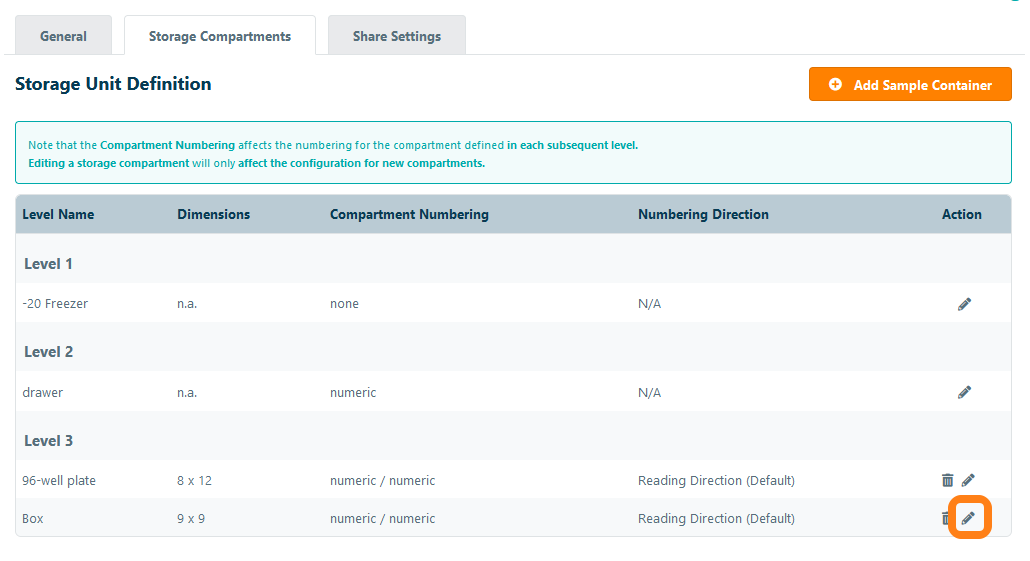
Task: Click the Level 3 group heading
Action: pos(48,441)
